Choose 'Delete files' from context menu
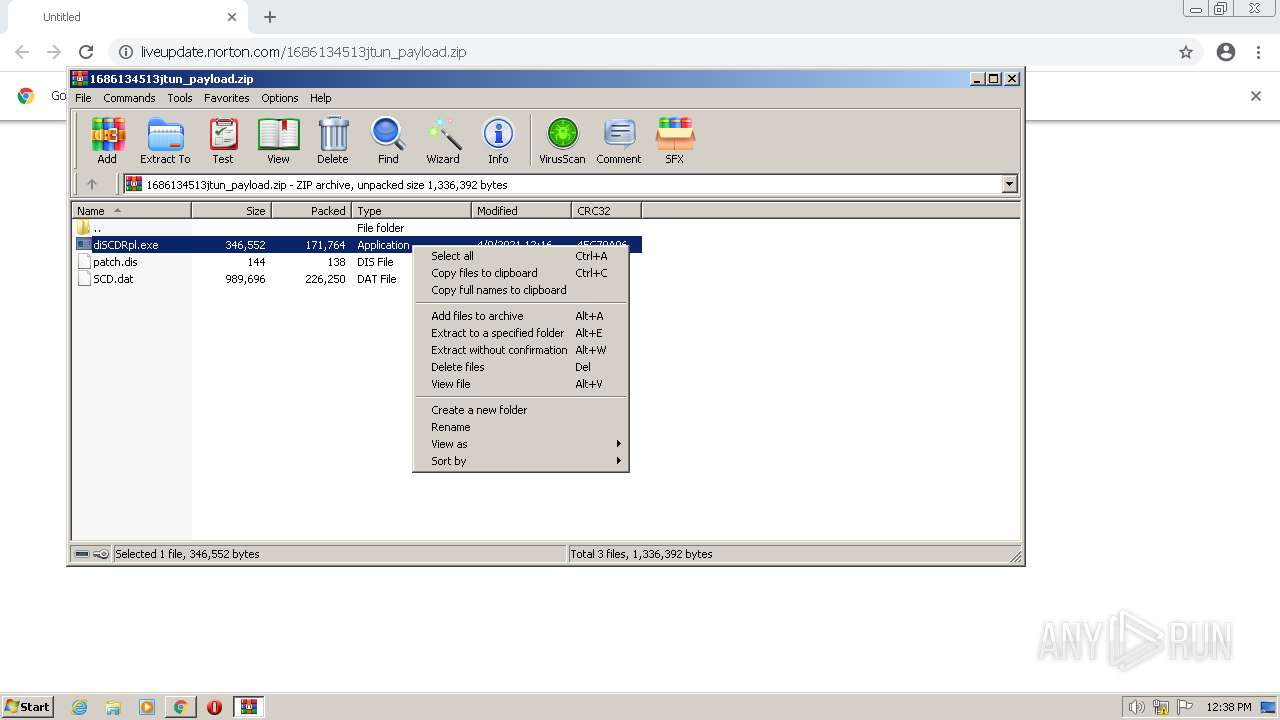The width and height of the screenshot is (1280, 720). (x=521, y=367)
